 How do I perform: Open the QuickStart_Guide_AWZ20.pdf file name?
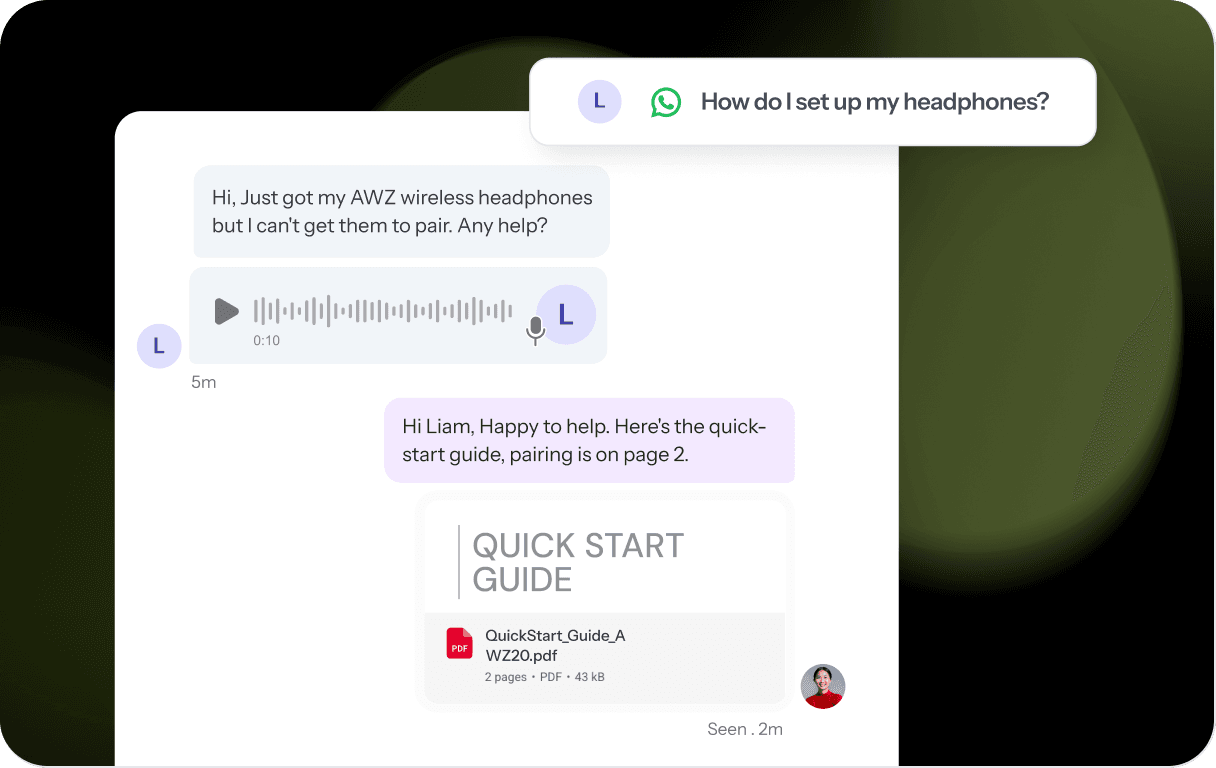[555, 645]
